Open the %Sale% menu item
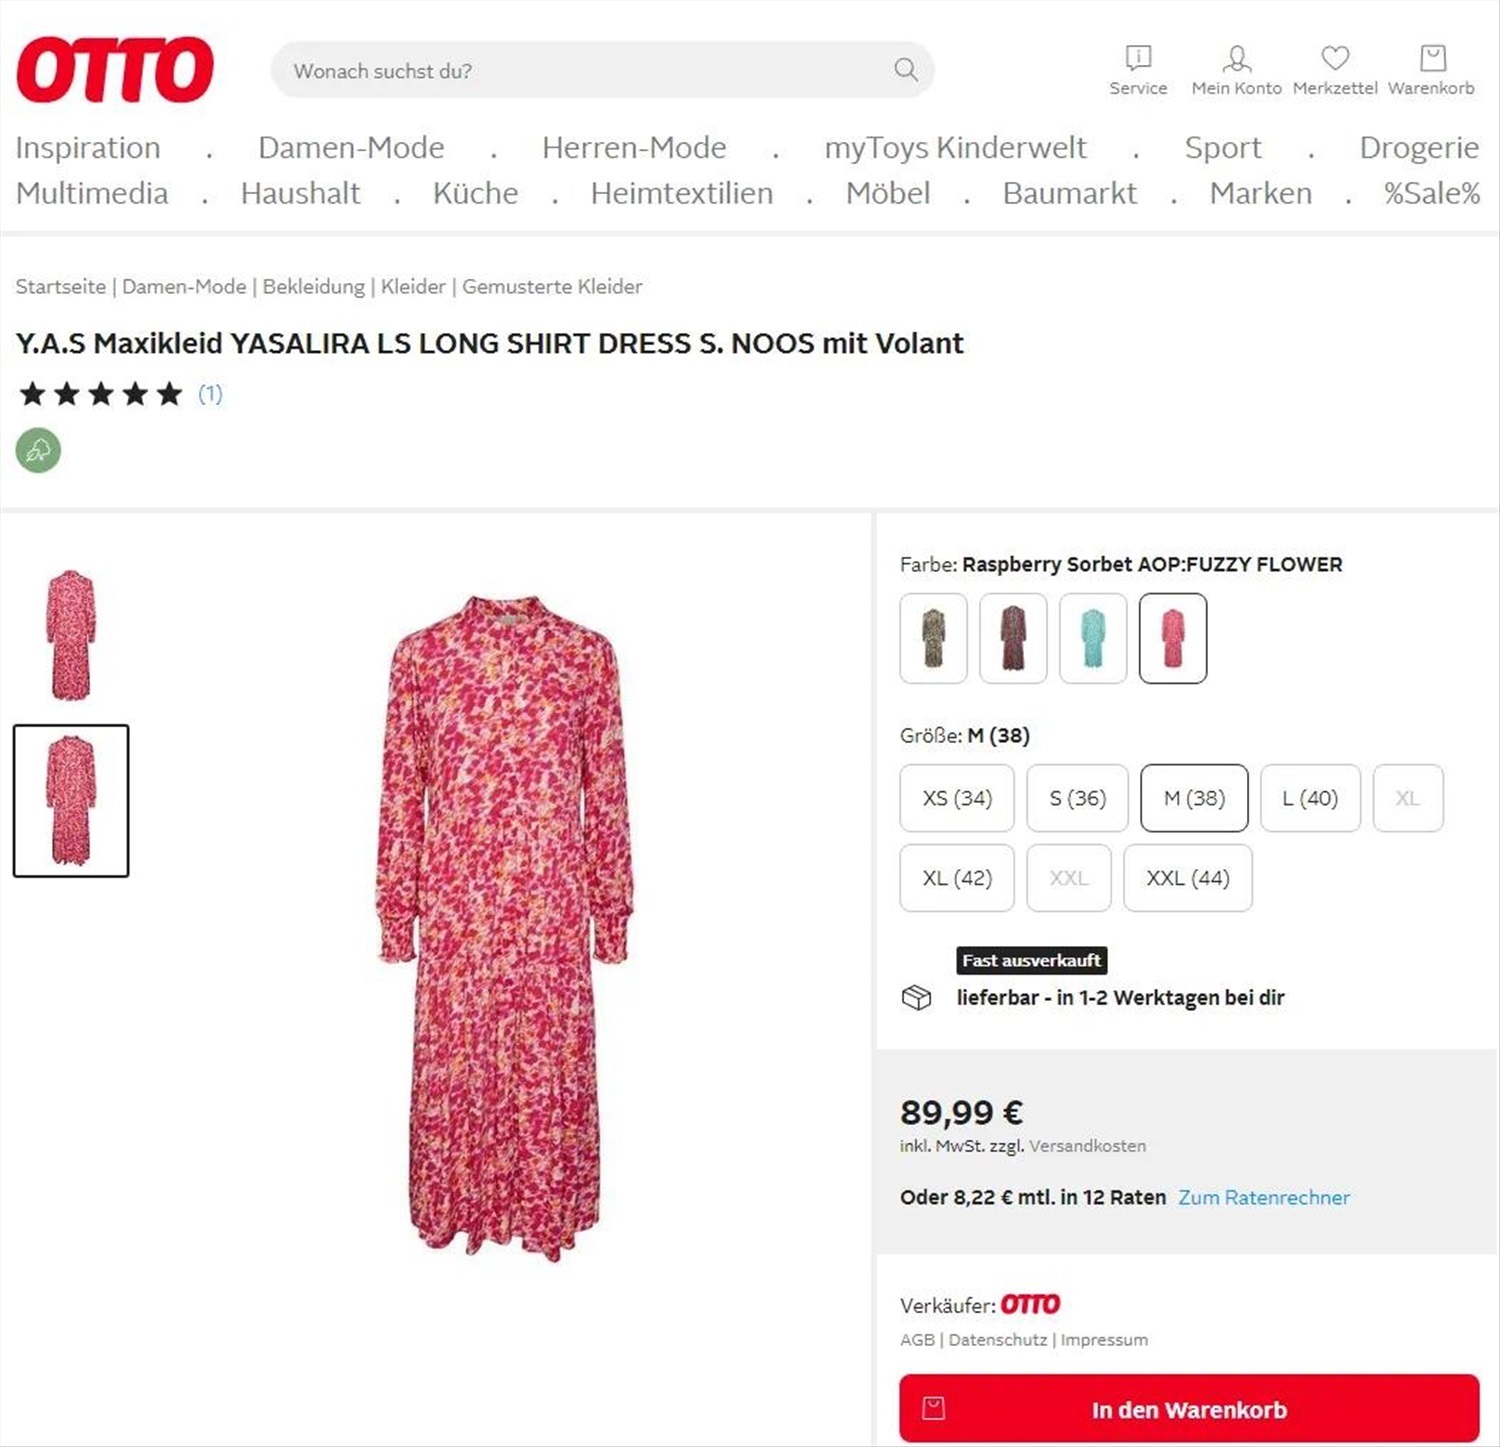The height and width of the screenshot is (1447, 1500). coord(1431,193)
